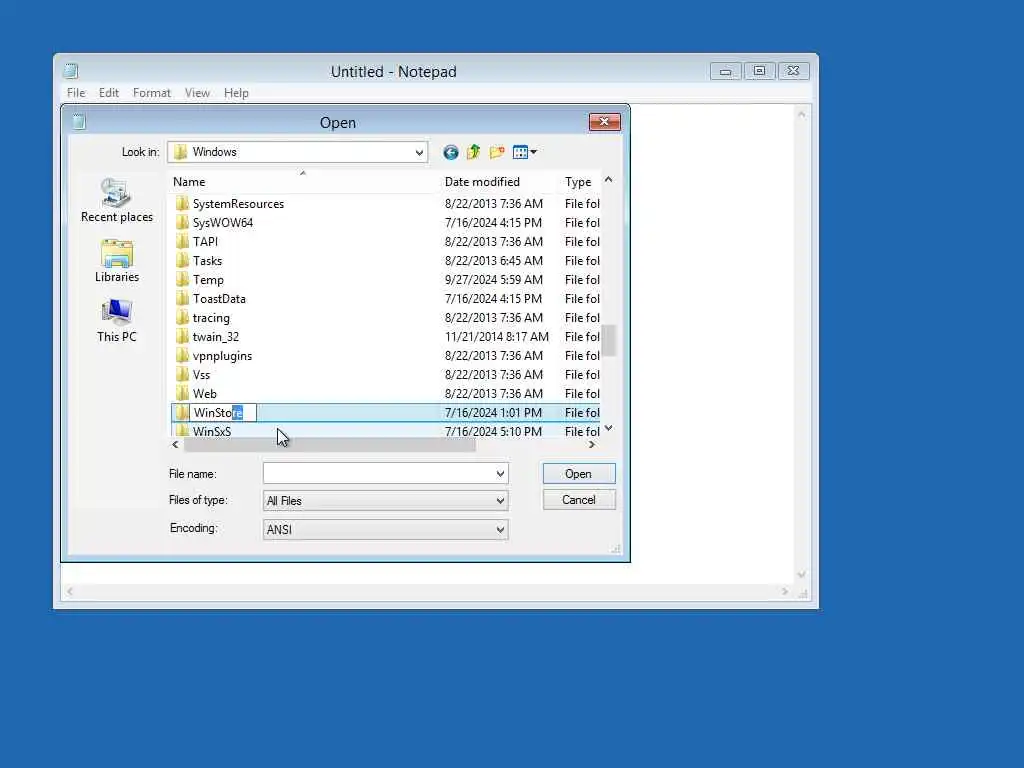Select the twain_32 folder icon
The image size is (1024, 768).
click(182, 336)
